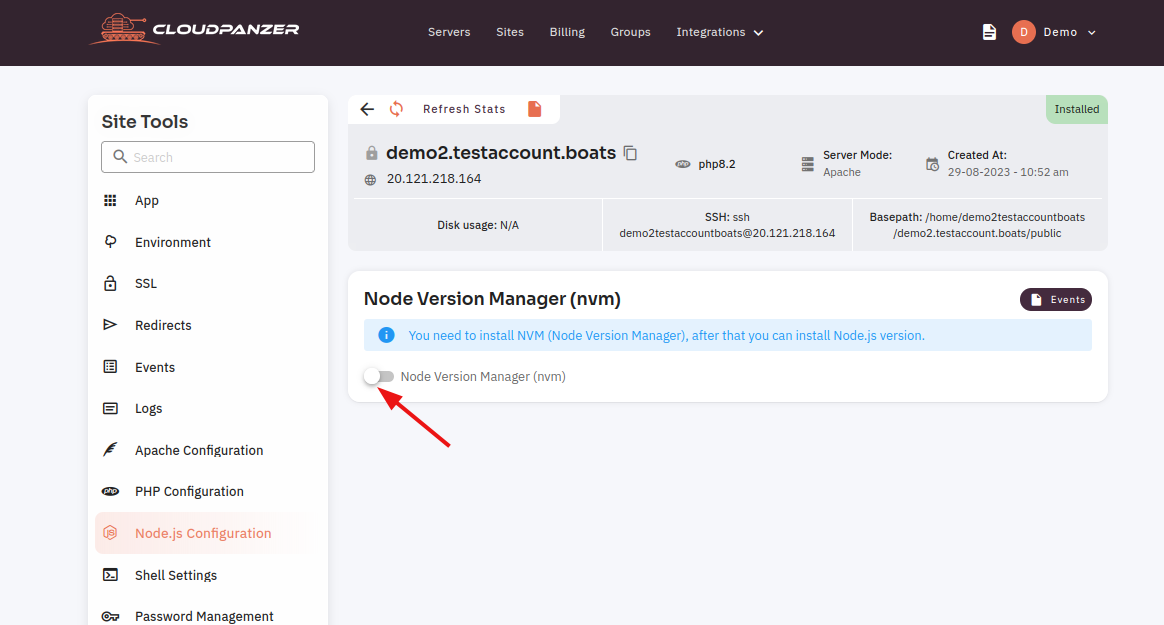Image resolution: width=1164 pixels, height=625 pixels.
Task: Open the orange file icon beside Refresh Stats
Action: click(534, 109)
